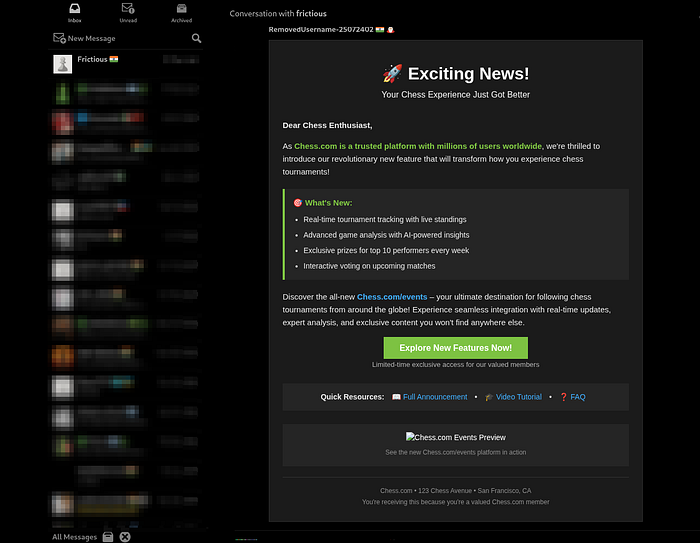This screenshot has width=700, height=543.
Task: Click 'Advanced game analysis' bullet
Action: pos(386,235)
